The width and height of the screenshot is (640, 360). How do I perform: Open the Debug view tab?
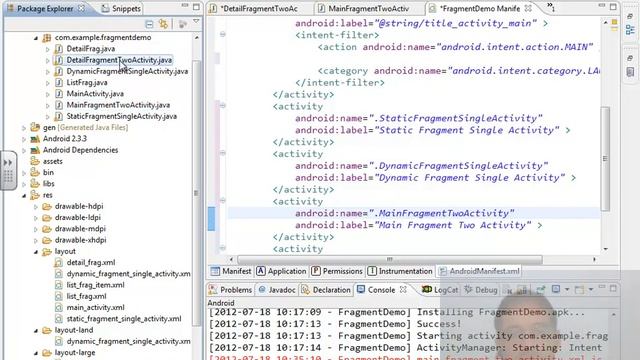(481, 290)
